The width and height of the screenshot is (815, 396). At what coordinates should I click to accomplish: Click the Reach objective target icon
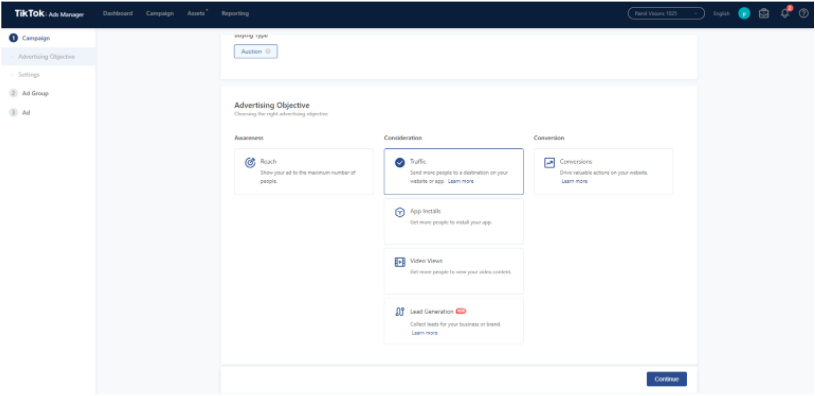(250, 163)
